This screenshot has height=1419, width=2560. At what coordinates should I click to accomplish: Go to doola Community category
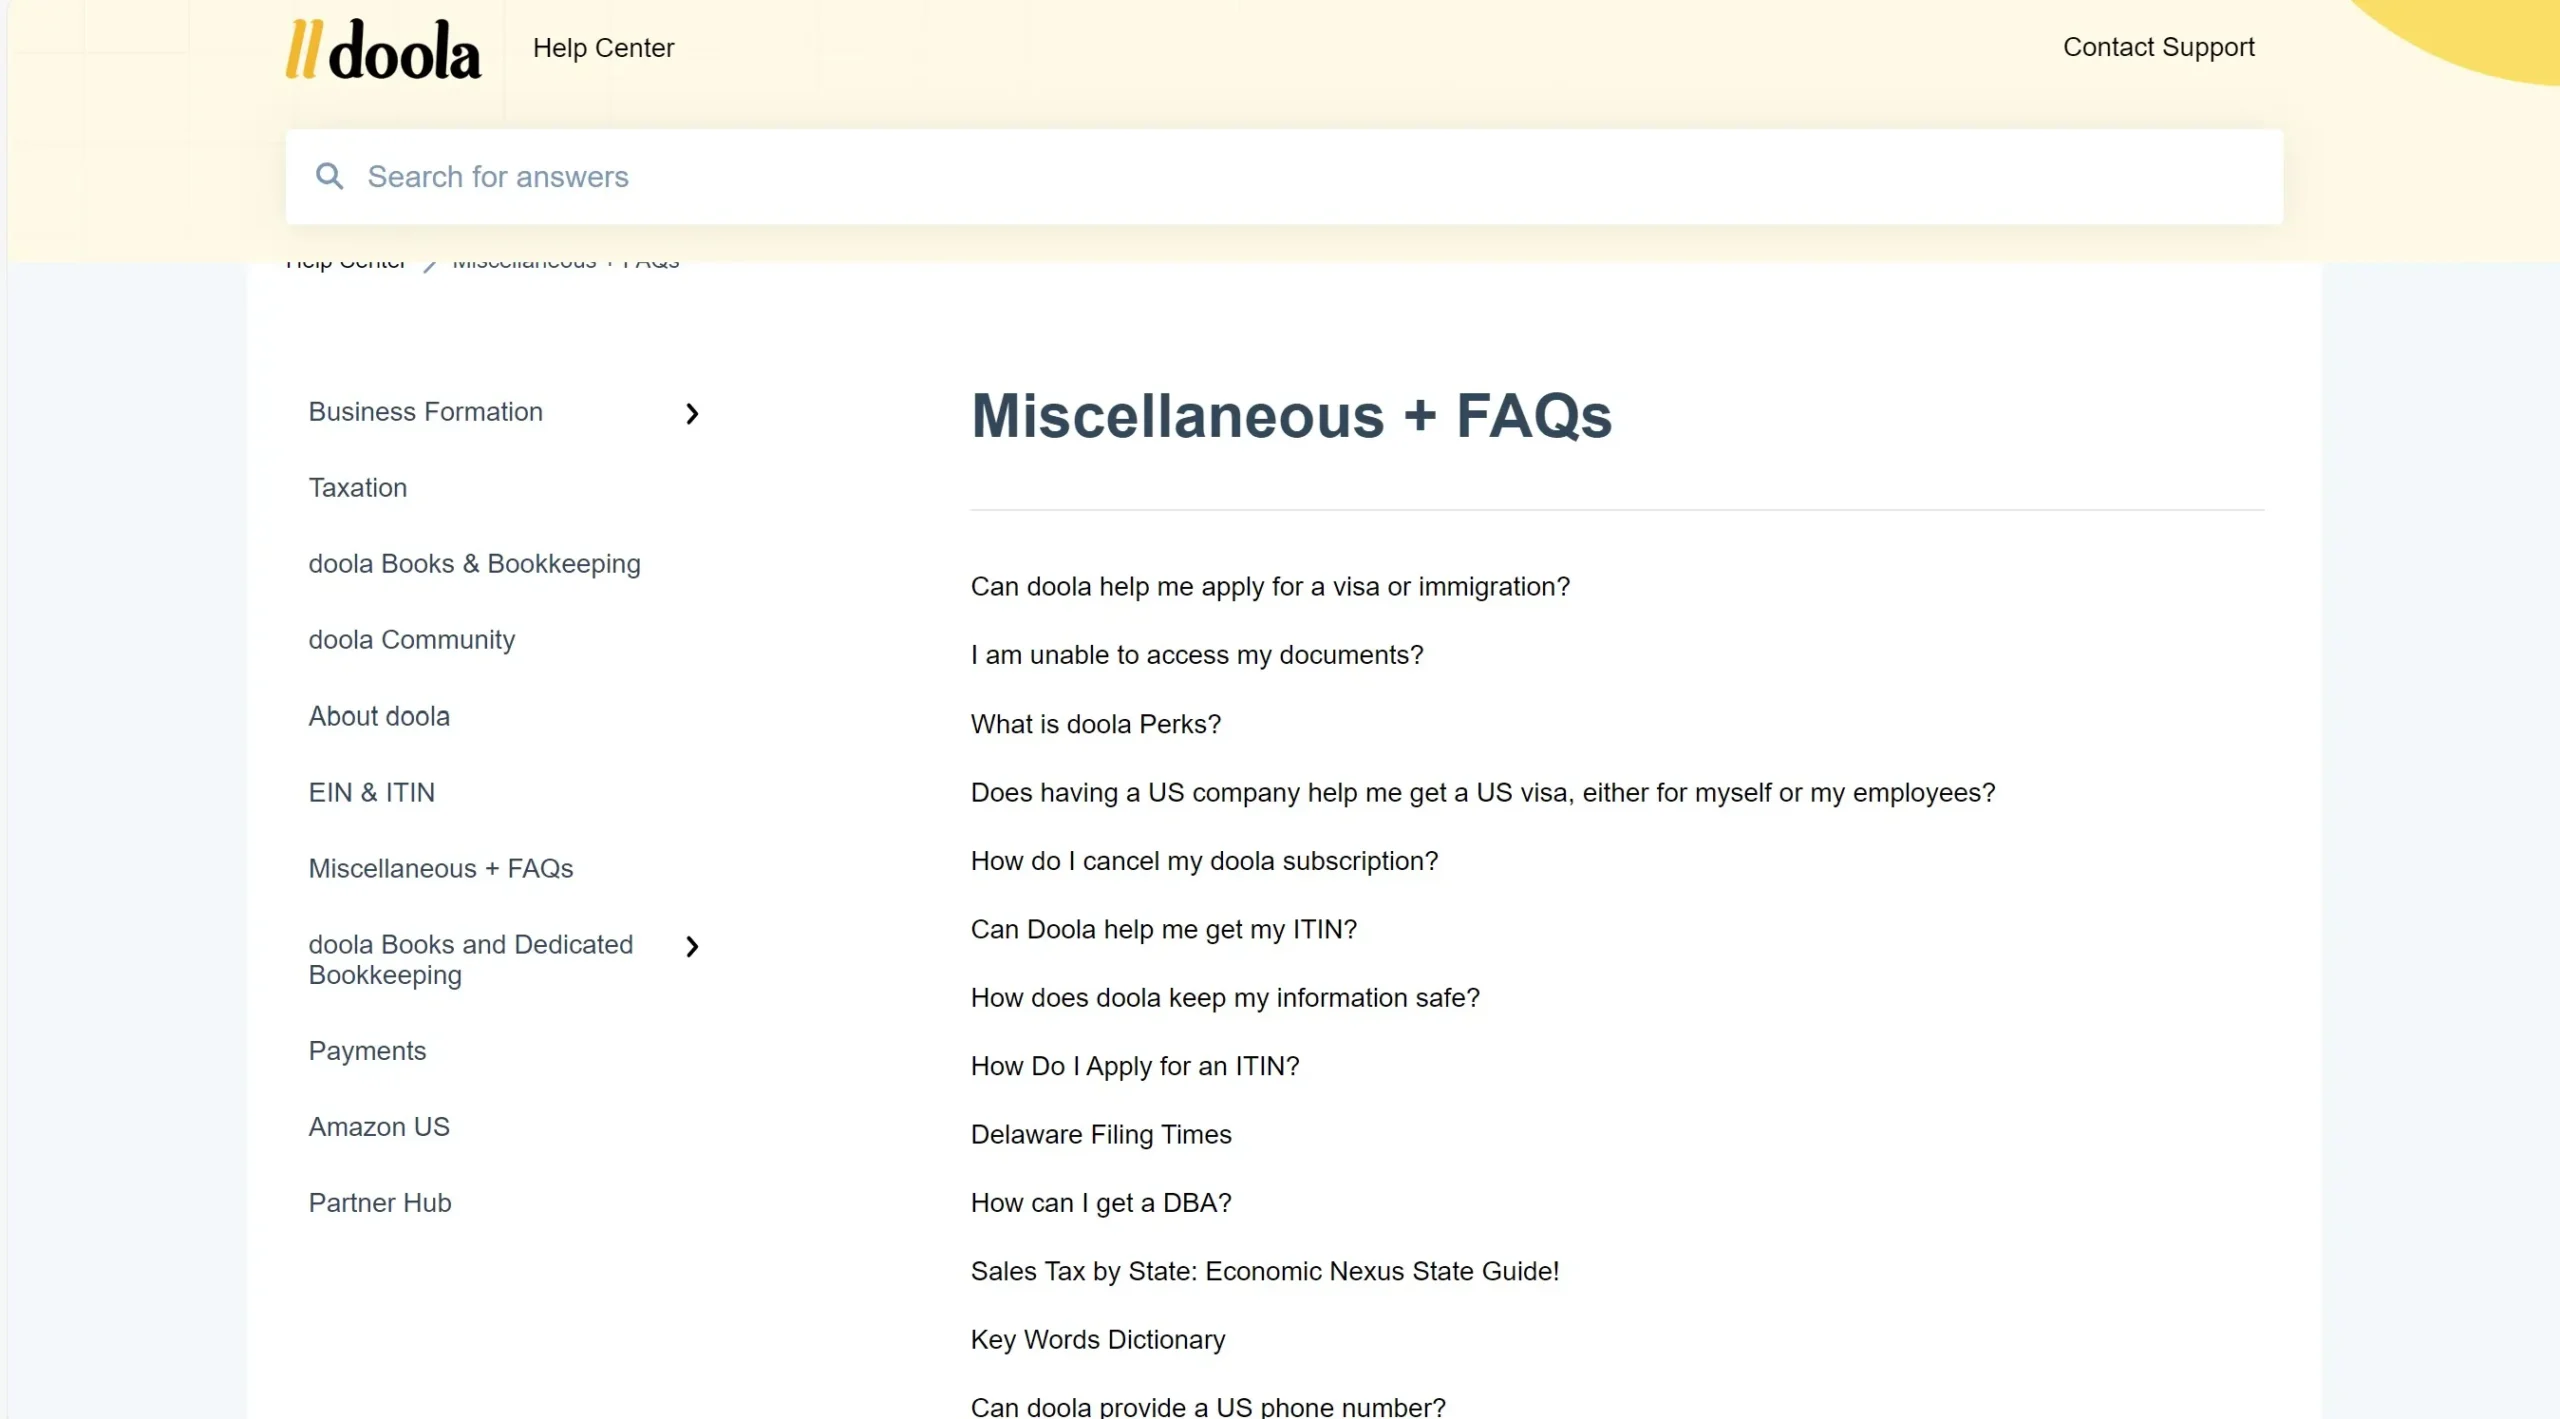(x=412, y=639)
